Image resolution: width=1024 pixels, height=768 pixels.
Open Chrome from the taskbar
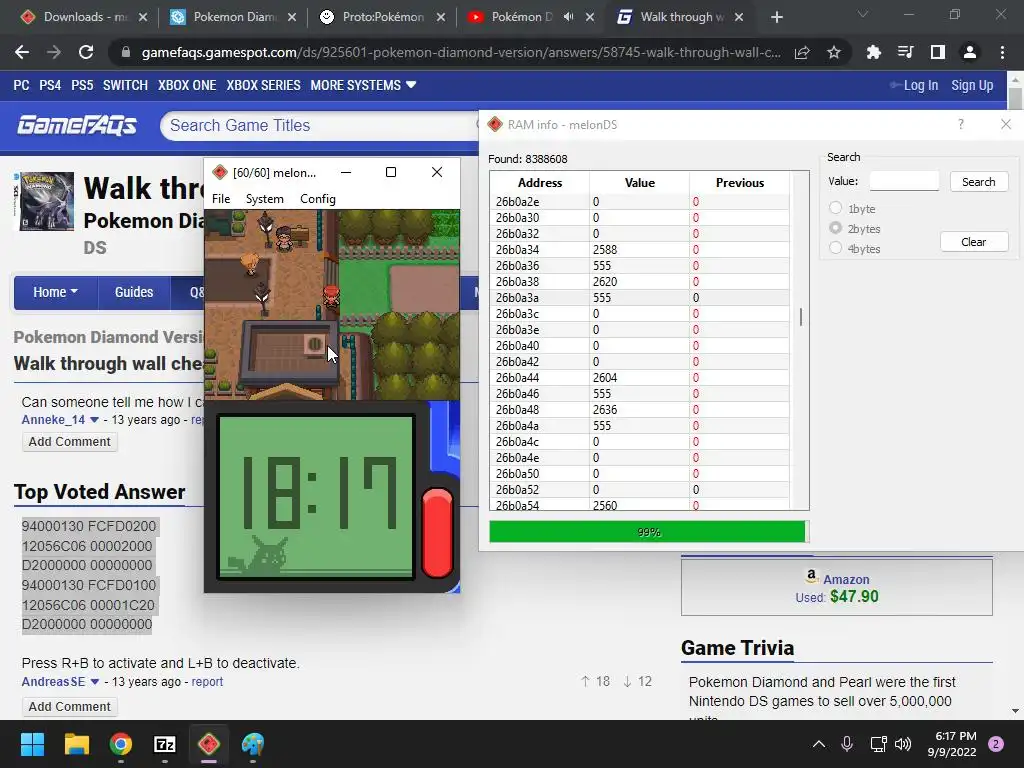[x=121, y=744]
